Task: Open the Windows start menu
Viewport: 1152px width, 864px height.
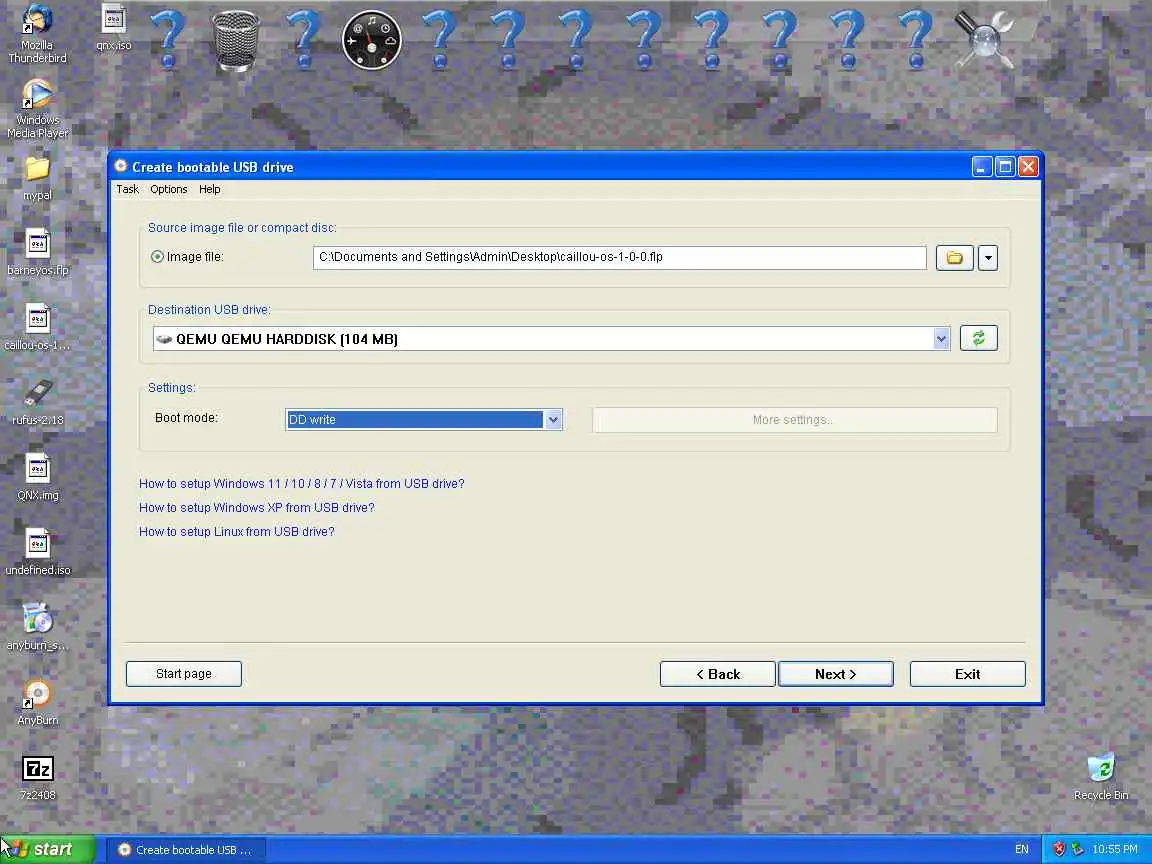Action: click(48, 849)
